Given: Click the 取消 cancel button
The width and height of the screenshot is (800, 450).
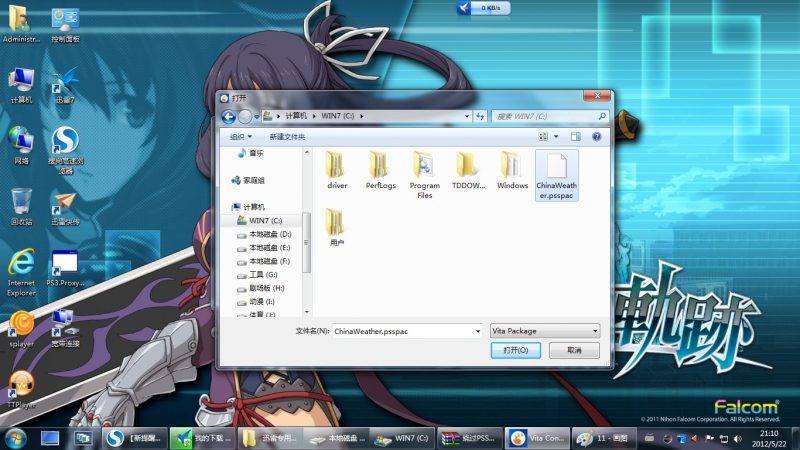Looking at the screenshot, I should (574, 350).
